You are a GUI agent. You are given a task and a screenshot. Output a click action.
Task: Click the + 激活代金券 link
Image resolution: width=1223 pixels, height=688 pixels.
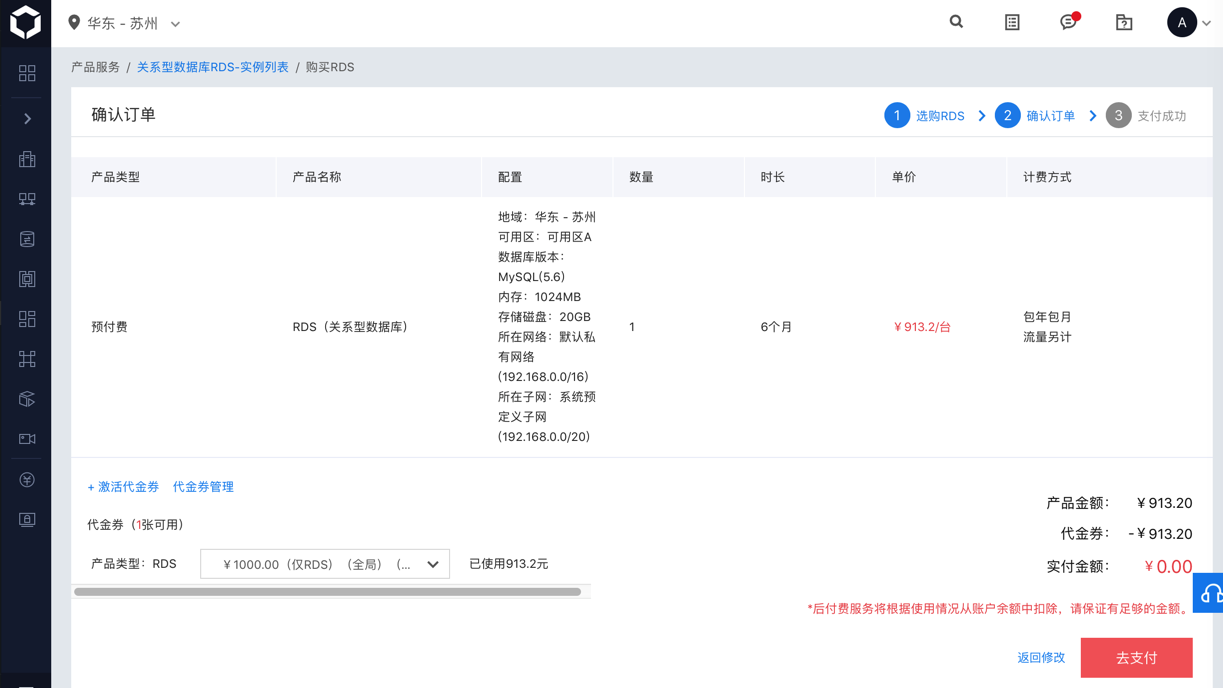[x=123, y=487]
